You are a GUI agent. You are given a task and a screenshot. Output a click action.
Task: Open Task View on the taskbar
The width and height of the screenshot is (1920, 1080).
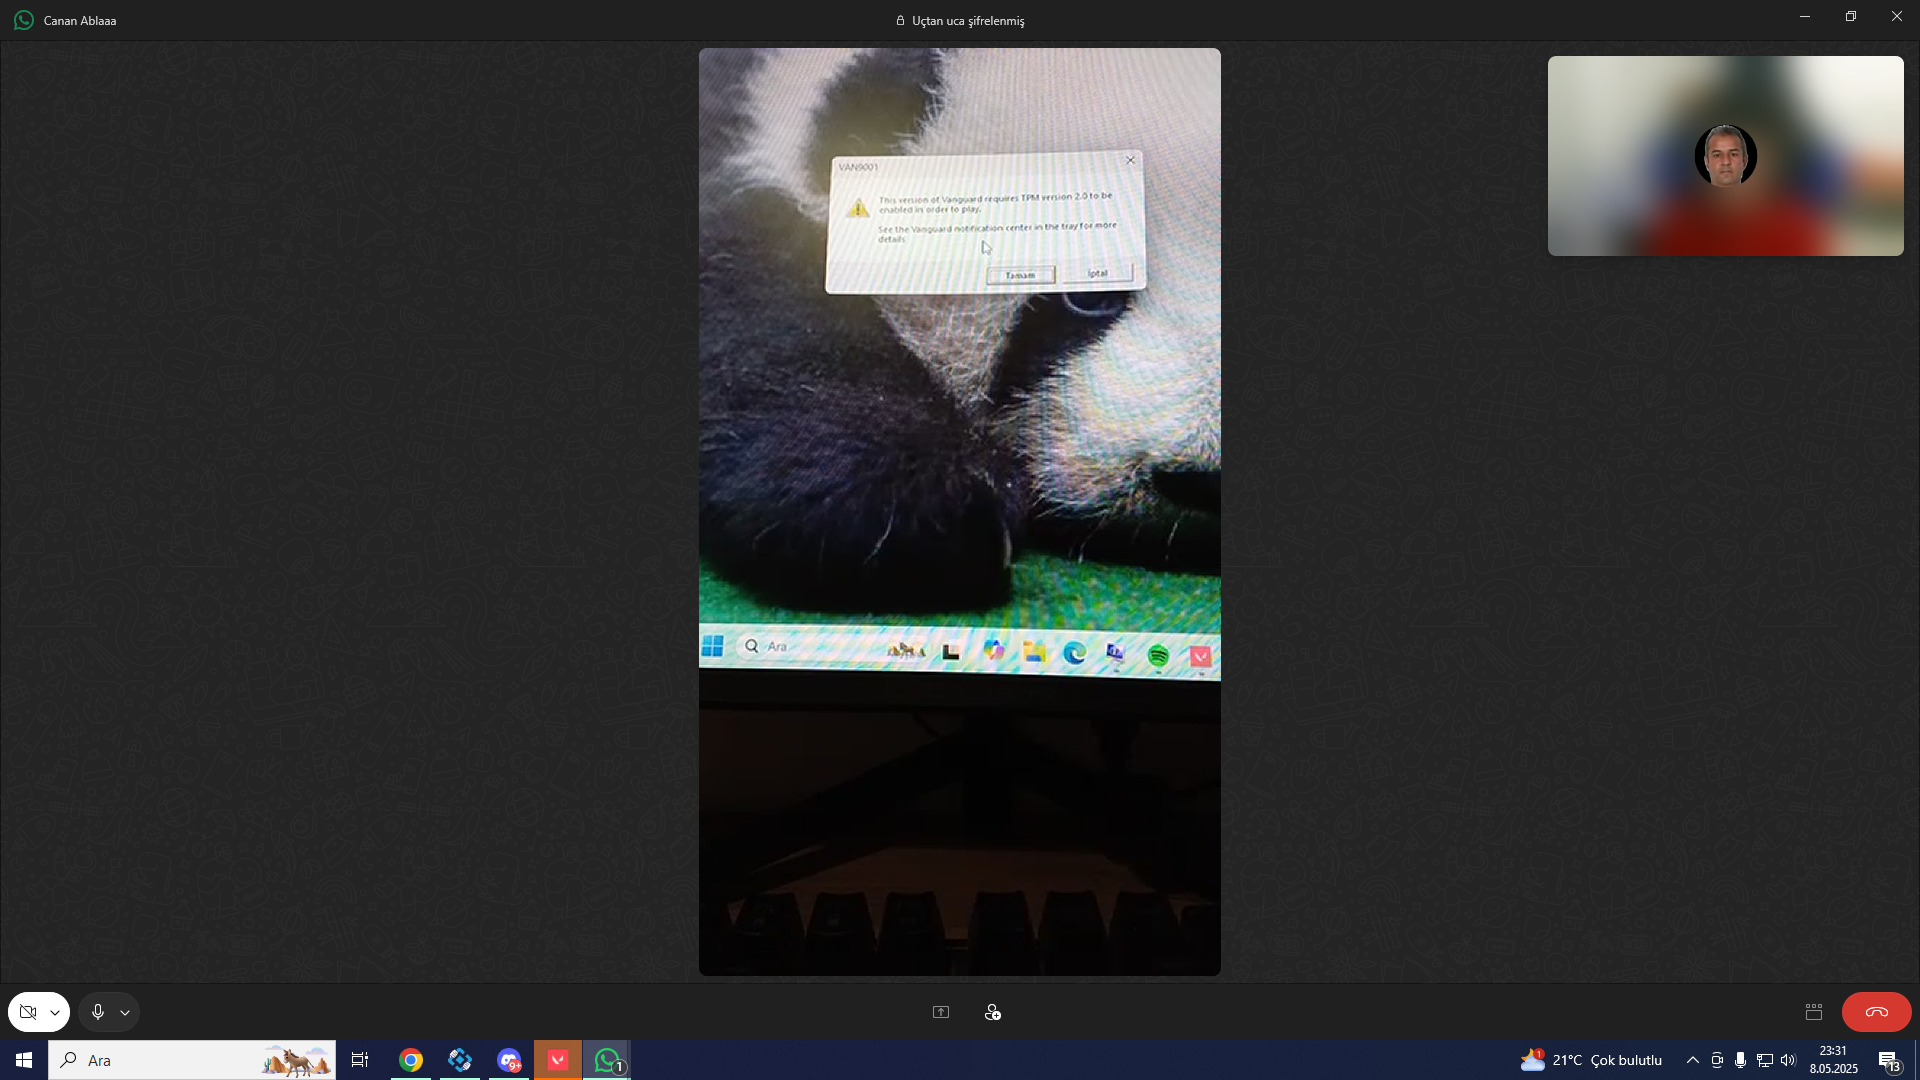click(360, 1060)
